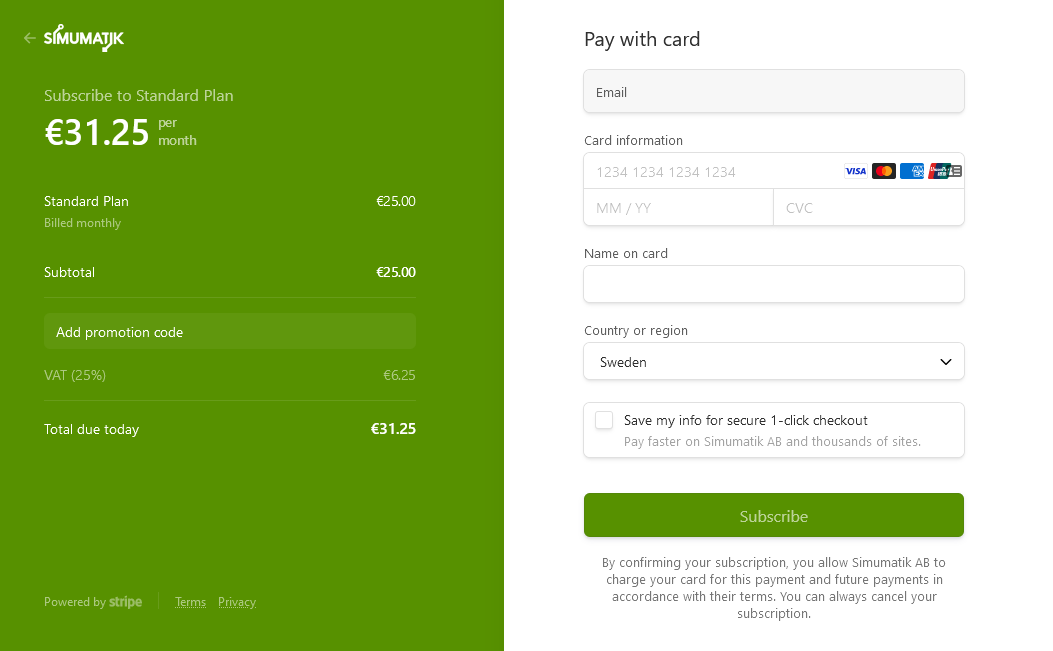Click the autofill contact card icon

pos(956,171)
